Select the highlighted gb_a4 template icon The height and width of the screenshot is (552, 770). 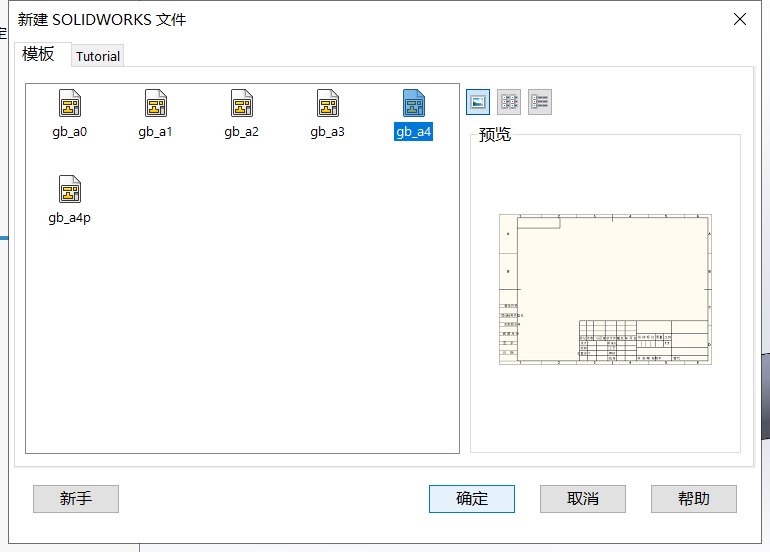[413, 103]
